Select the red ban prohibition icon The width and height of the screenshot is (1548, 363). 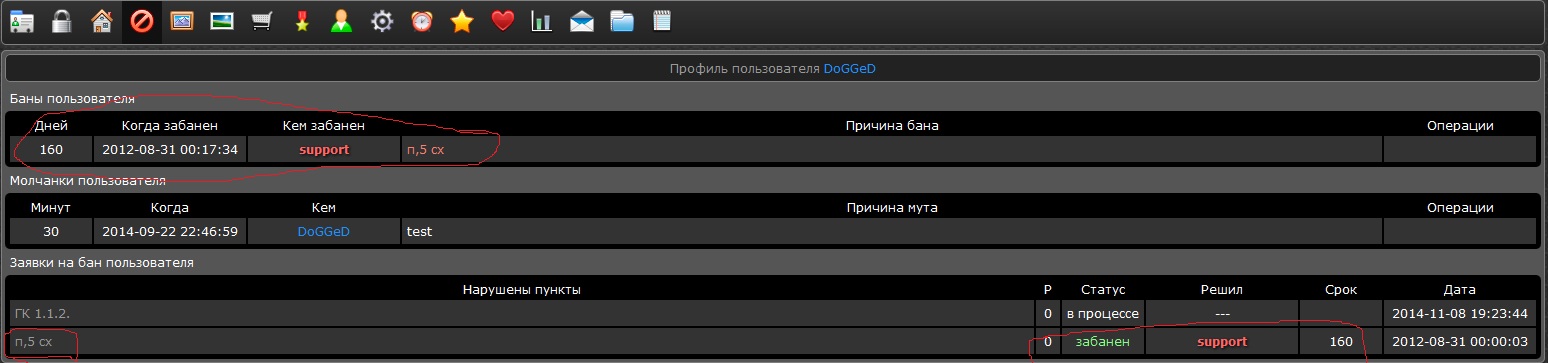[141, 21]
